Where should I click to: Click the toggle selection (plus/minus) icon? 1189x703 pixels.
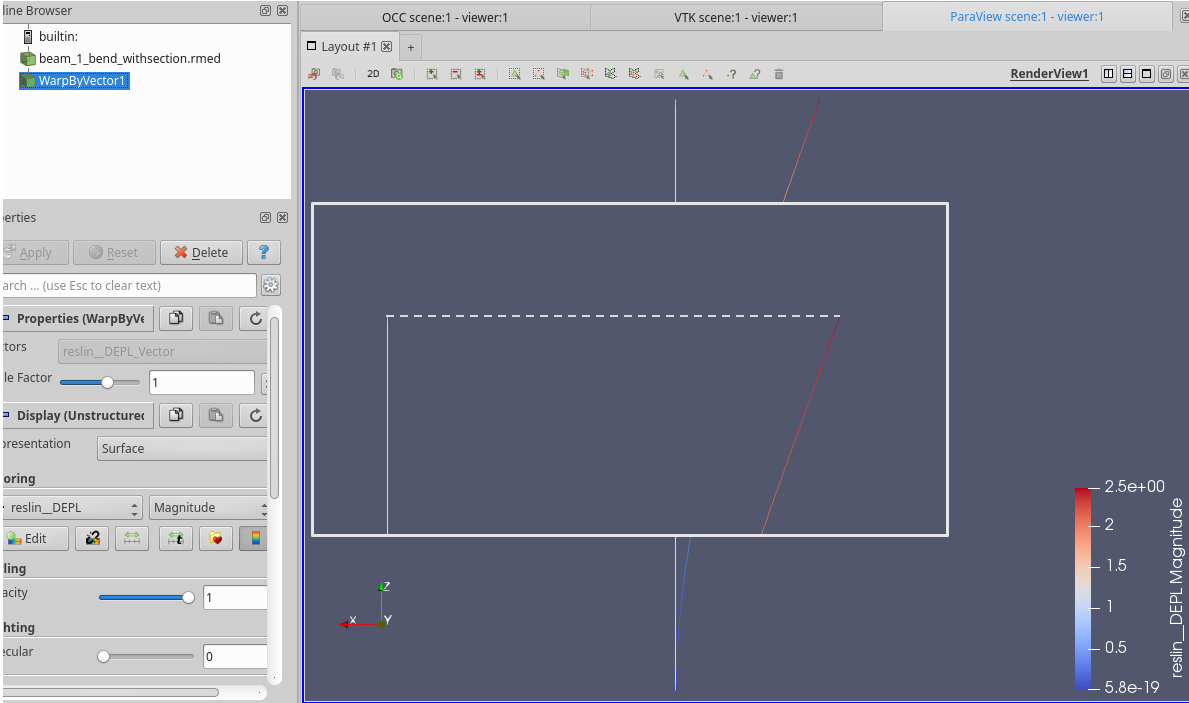tap(480, 74)
